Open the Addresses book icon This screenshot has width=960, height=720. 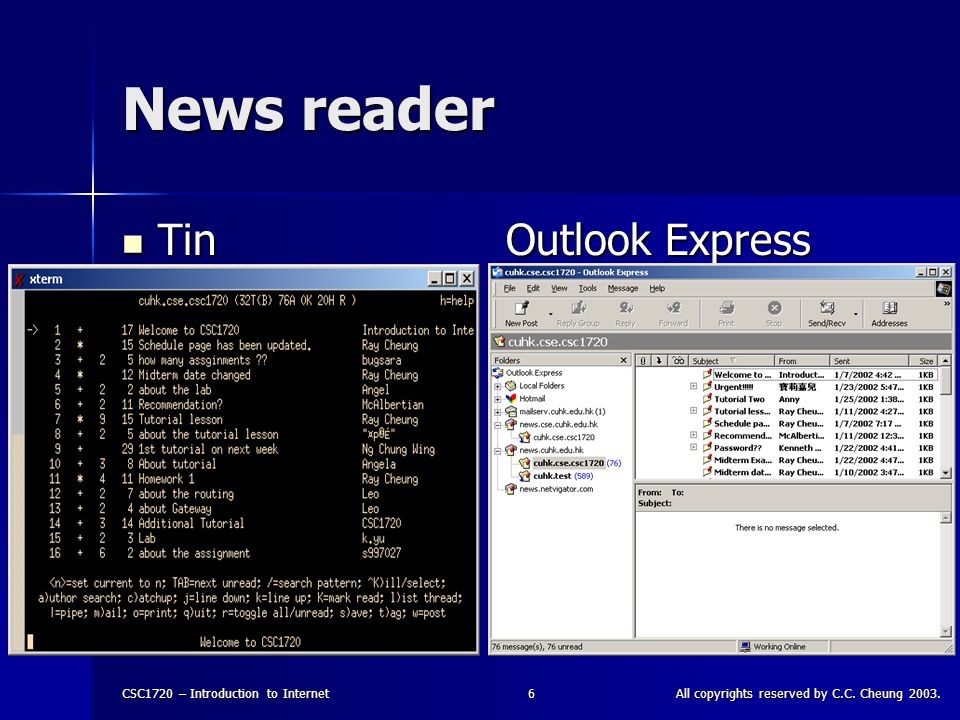click(x=890, y=308)
